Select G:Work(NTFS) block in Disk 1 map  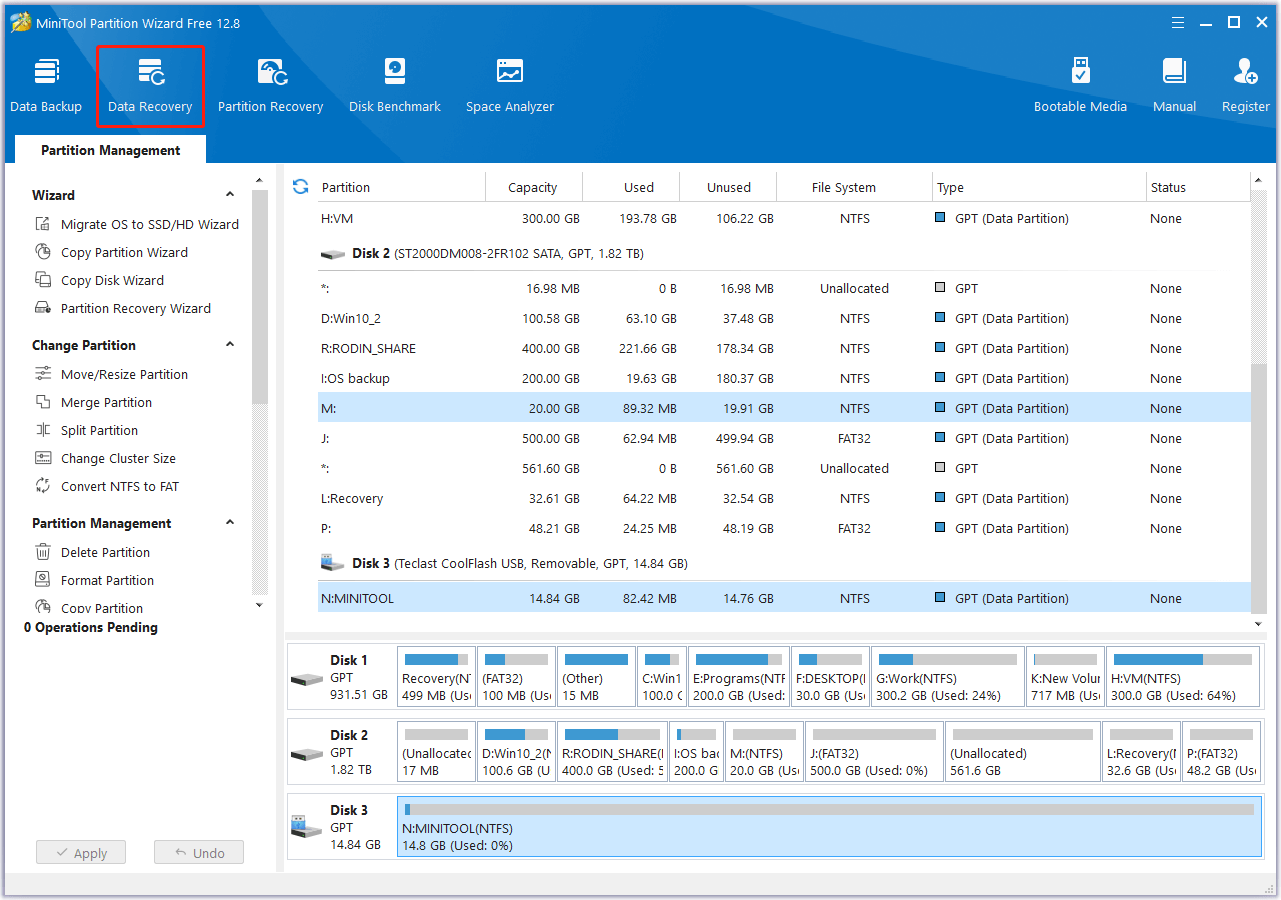947,677
